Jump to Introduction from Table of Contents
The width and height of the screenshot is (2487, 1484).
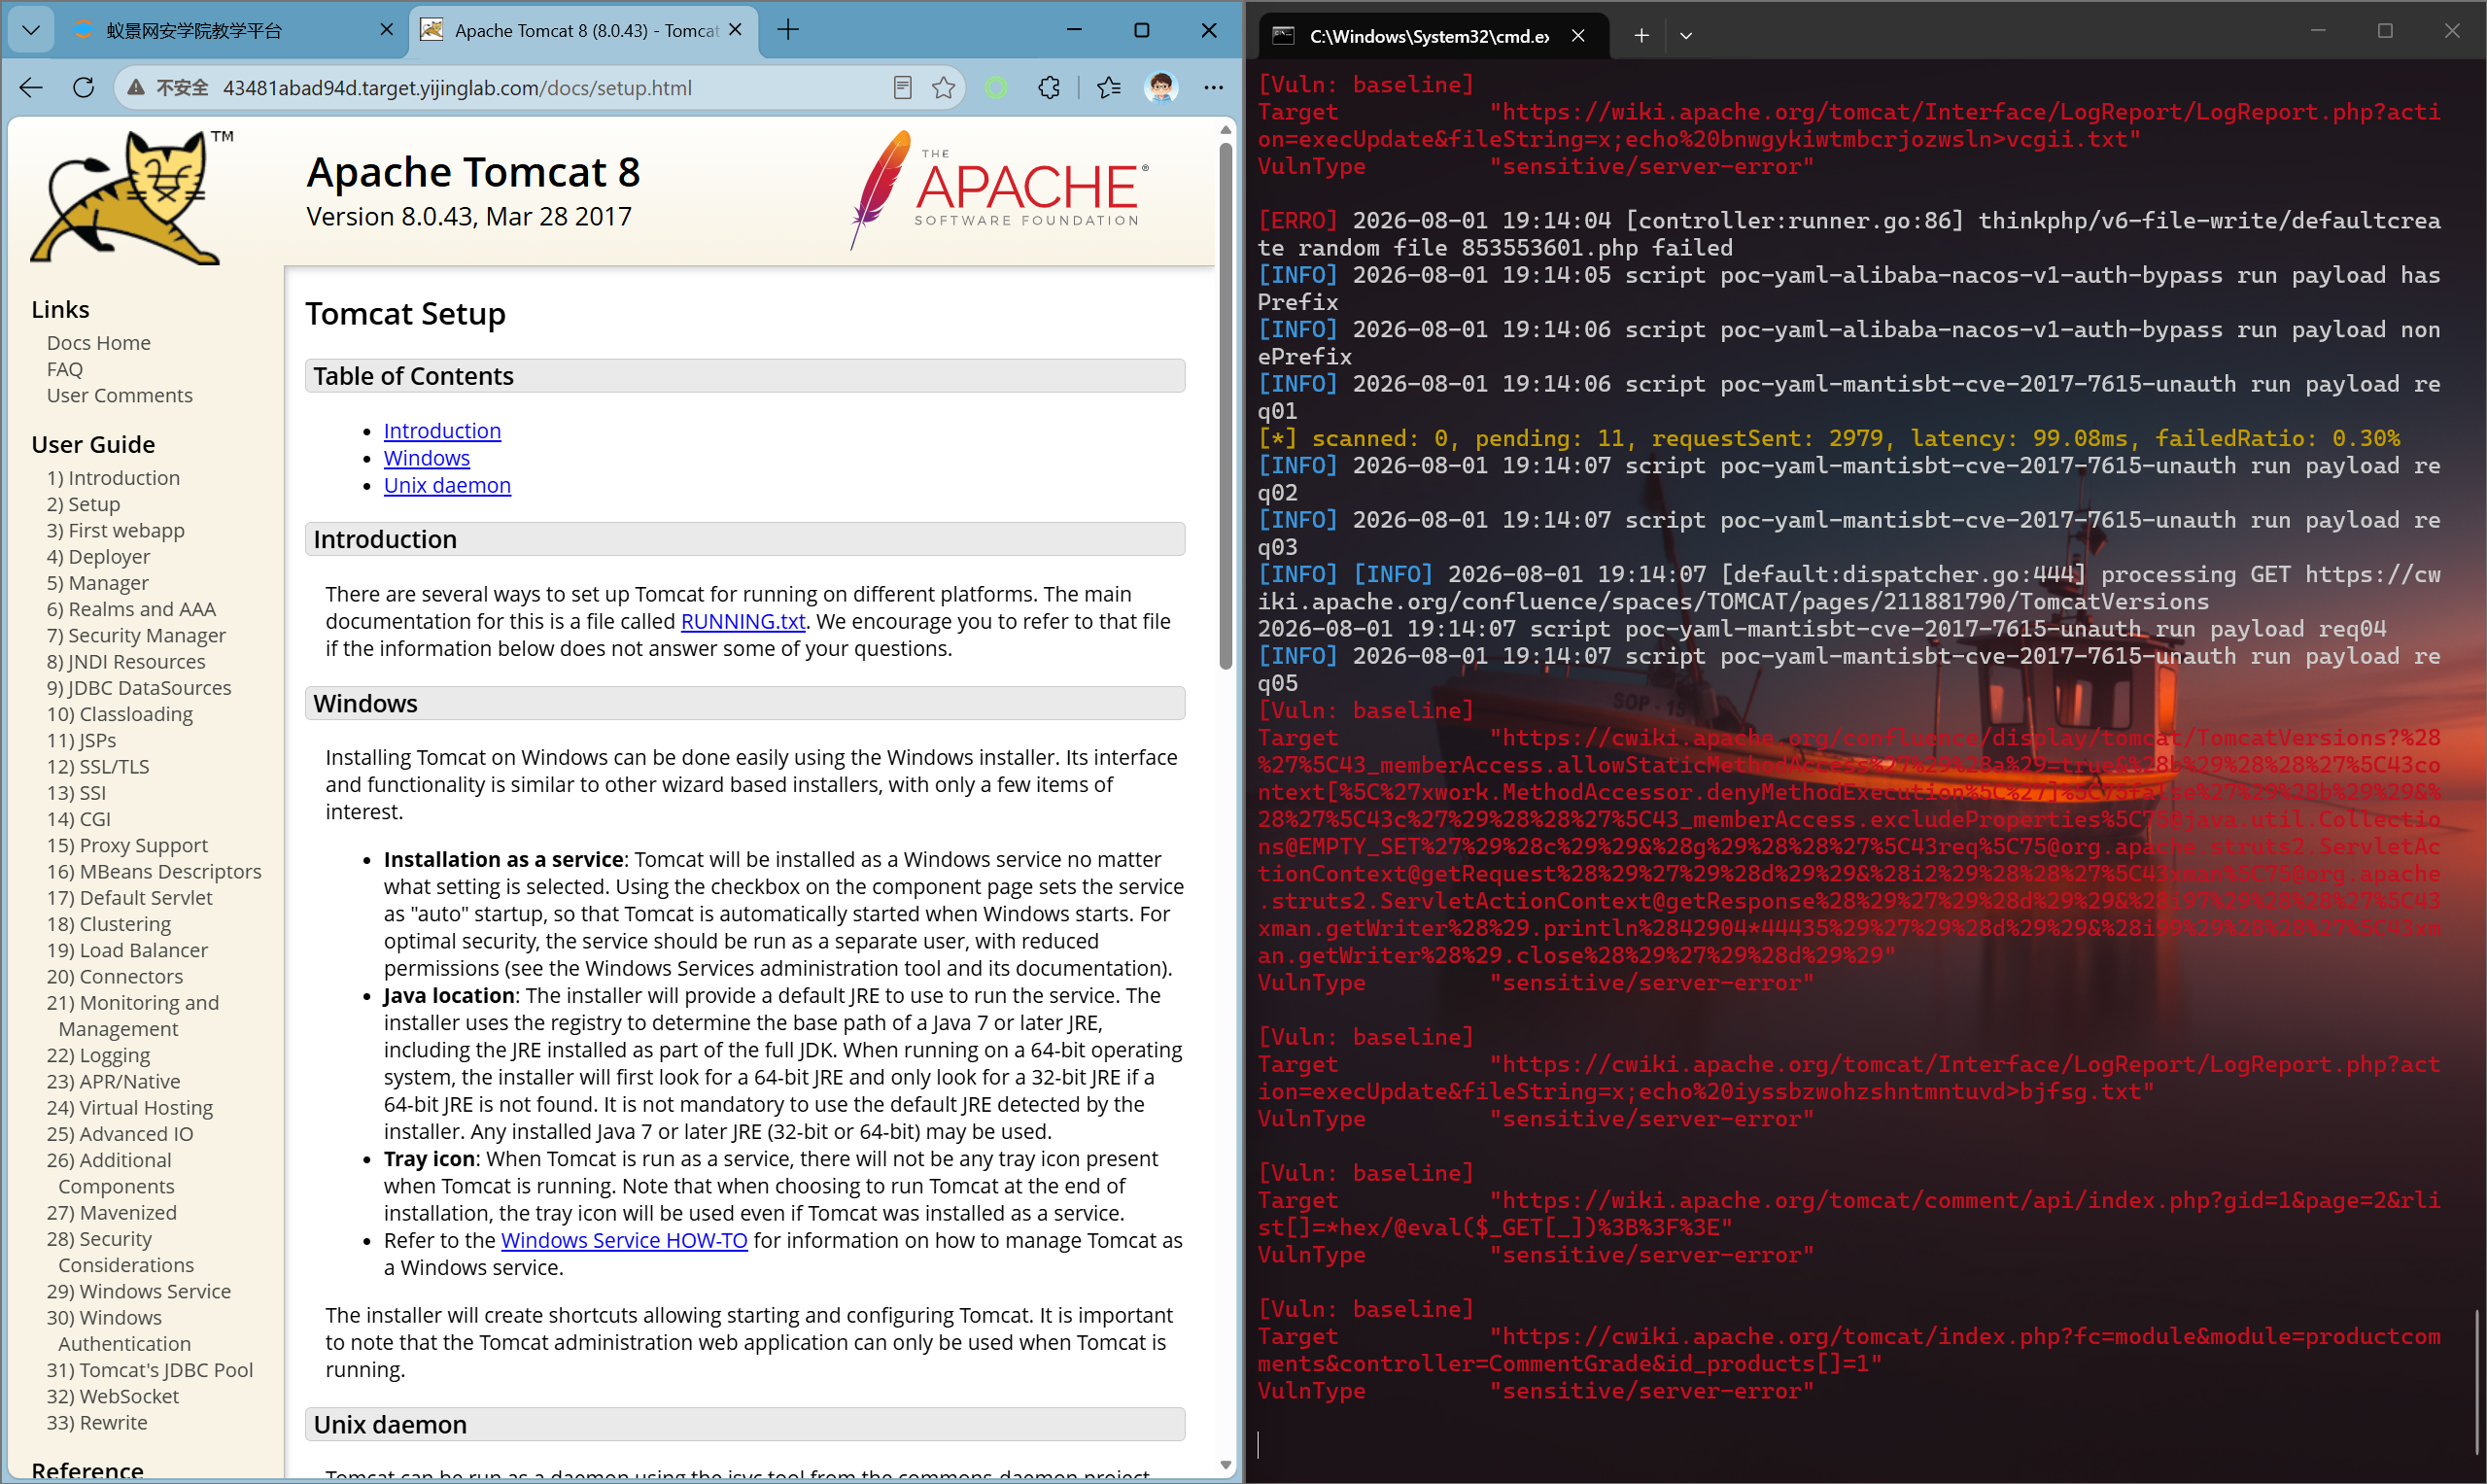point(442,431)
